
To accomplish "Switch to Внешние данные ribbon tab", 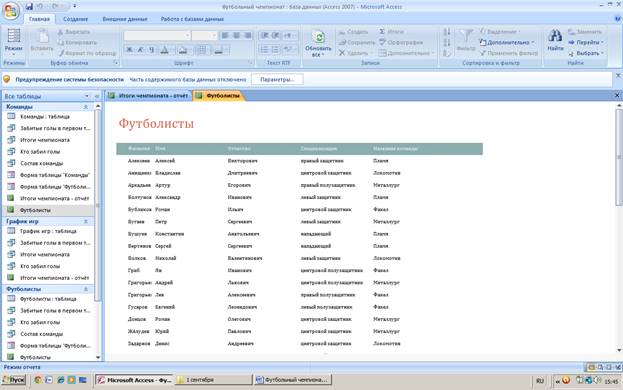I will pyautogui.click(x=125, y=19).
